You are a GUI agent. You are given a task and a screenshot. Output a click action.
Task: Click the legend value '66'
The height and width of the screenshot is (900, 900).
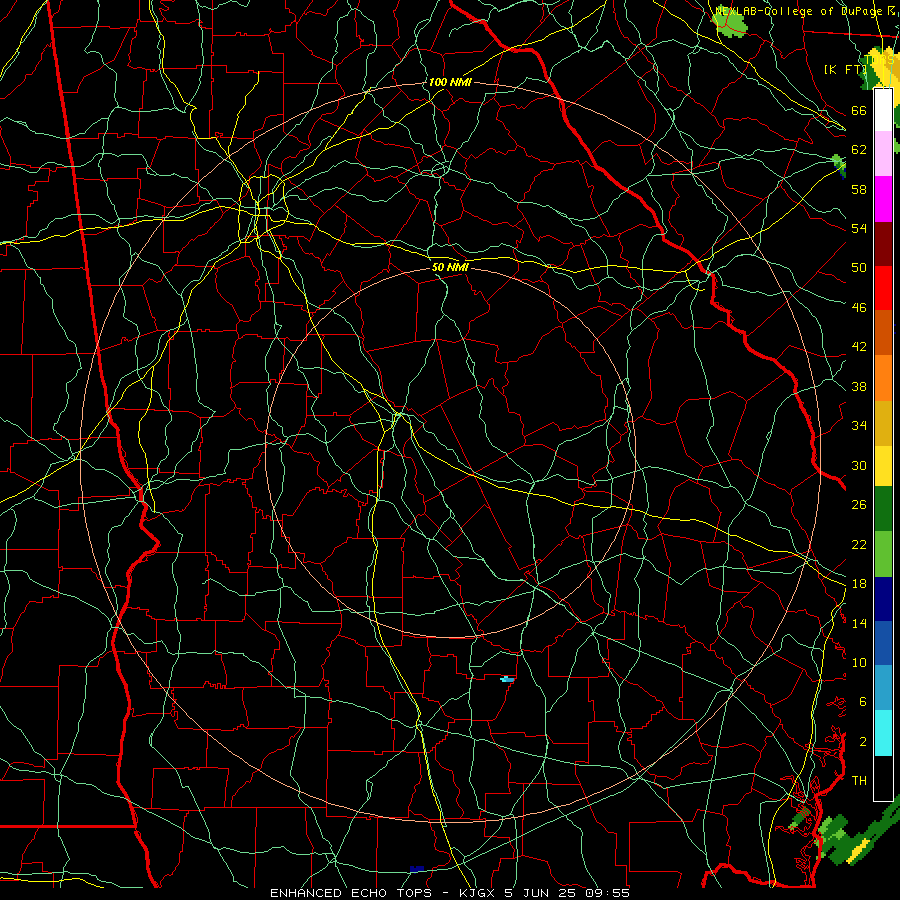859,110
